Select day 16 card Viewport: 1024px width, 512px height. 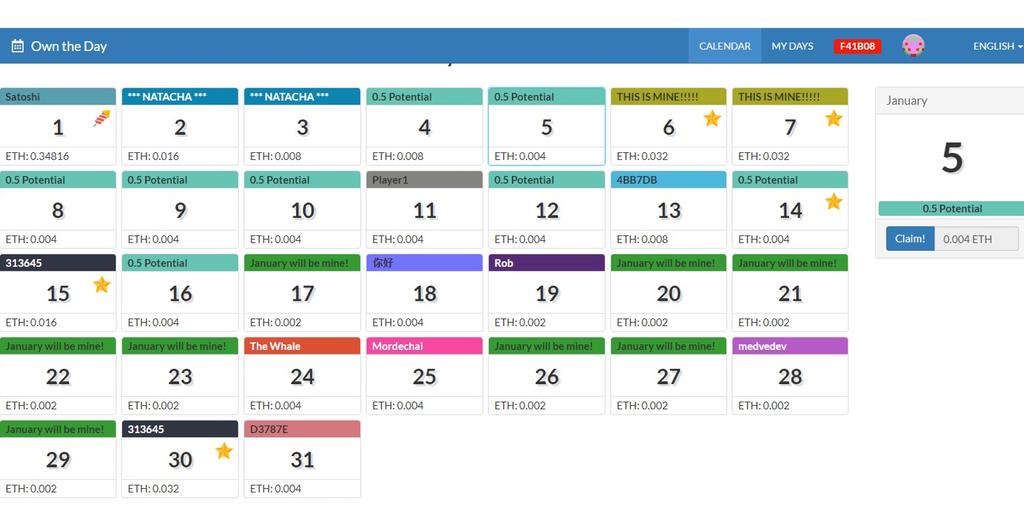point(180,293)
